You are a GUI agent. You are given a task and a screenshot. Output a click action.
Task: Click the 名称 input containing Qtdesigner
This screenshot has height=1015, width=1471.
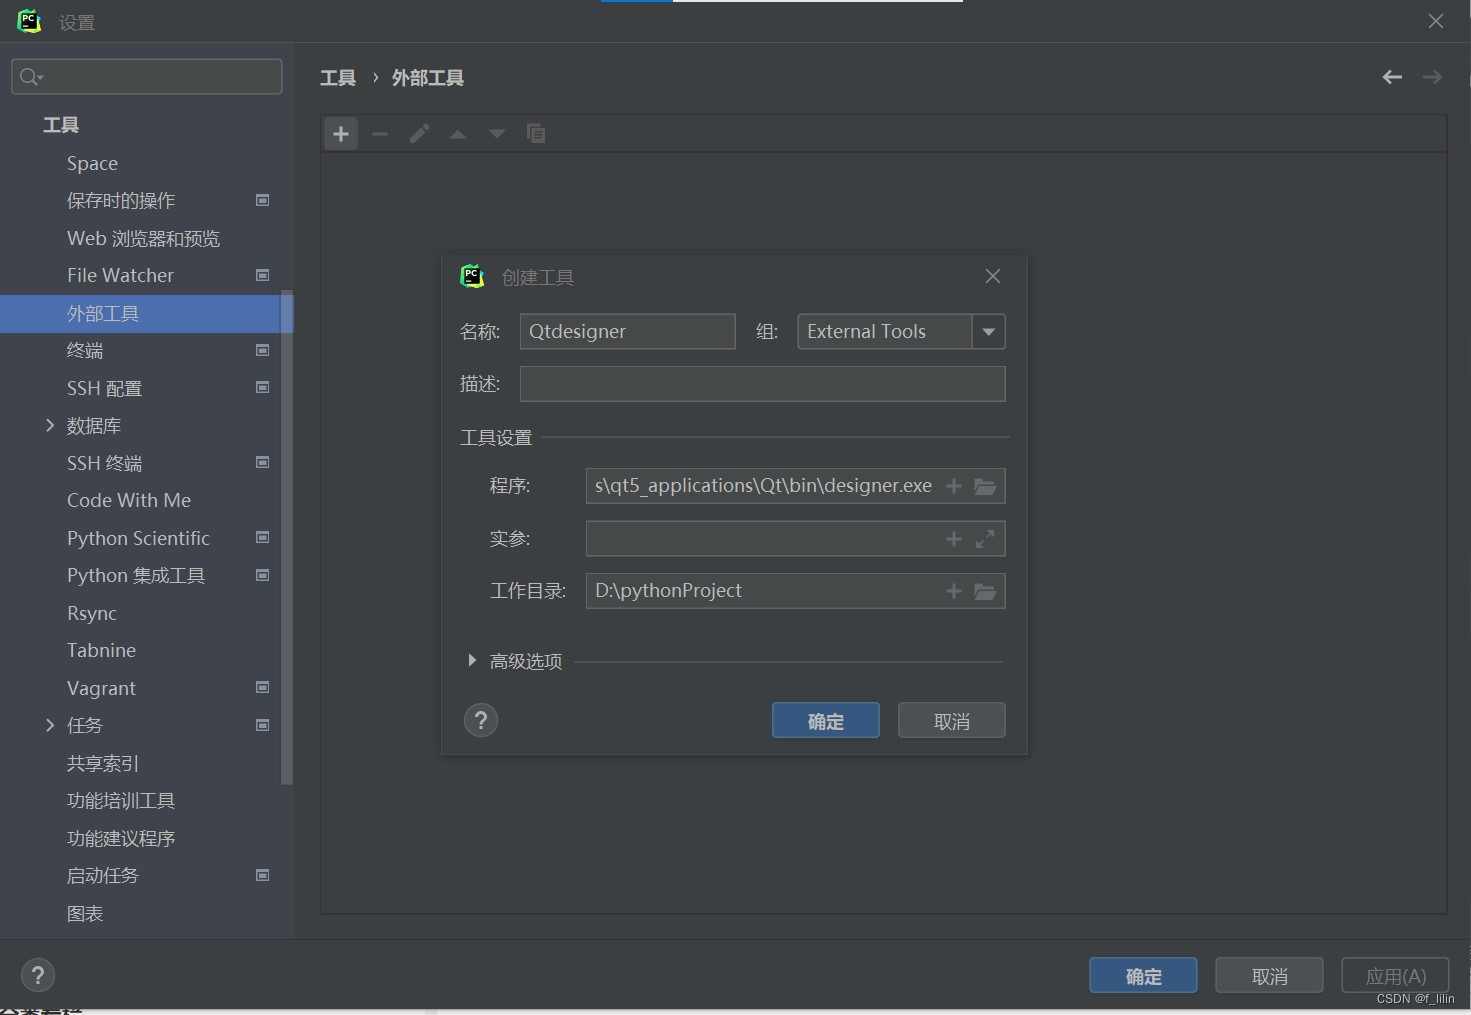(x=627, y=331)
